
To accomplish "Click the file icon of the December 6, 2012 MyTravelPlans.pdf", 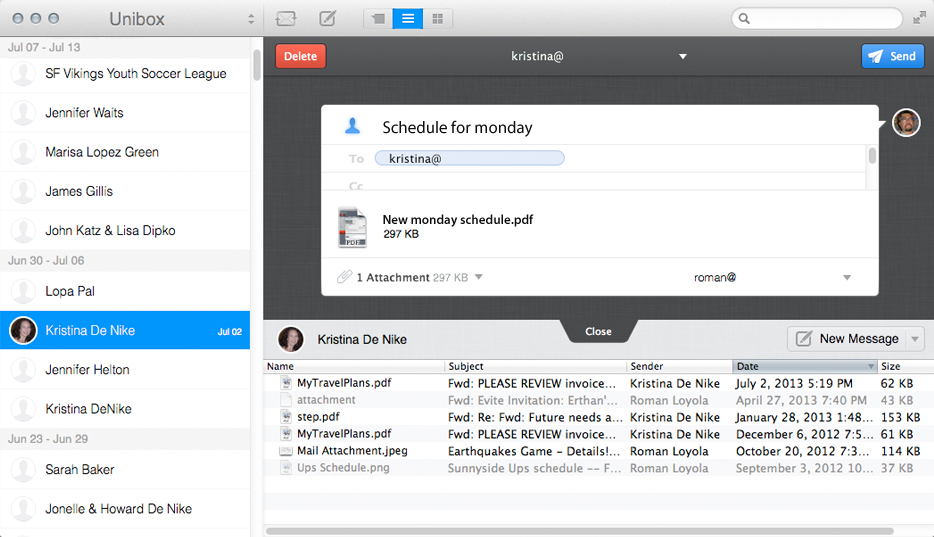I will (x=287, y=433).
